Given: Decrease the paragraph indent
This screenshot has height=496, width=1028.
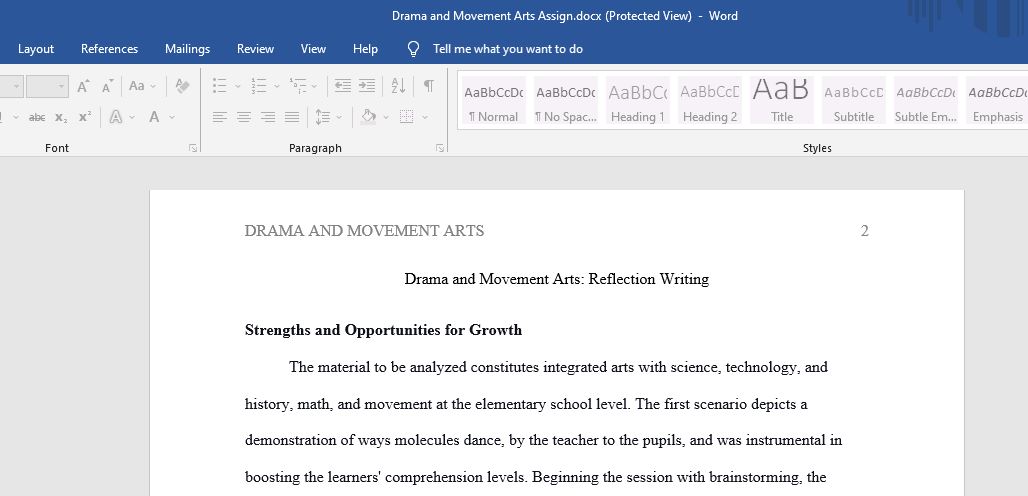Looking at the screenshot, I should tap(342, 86).
